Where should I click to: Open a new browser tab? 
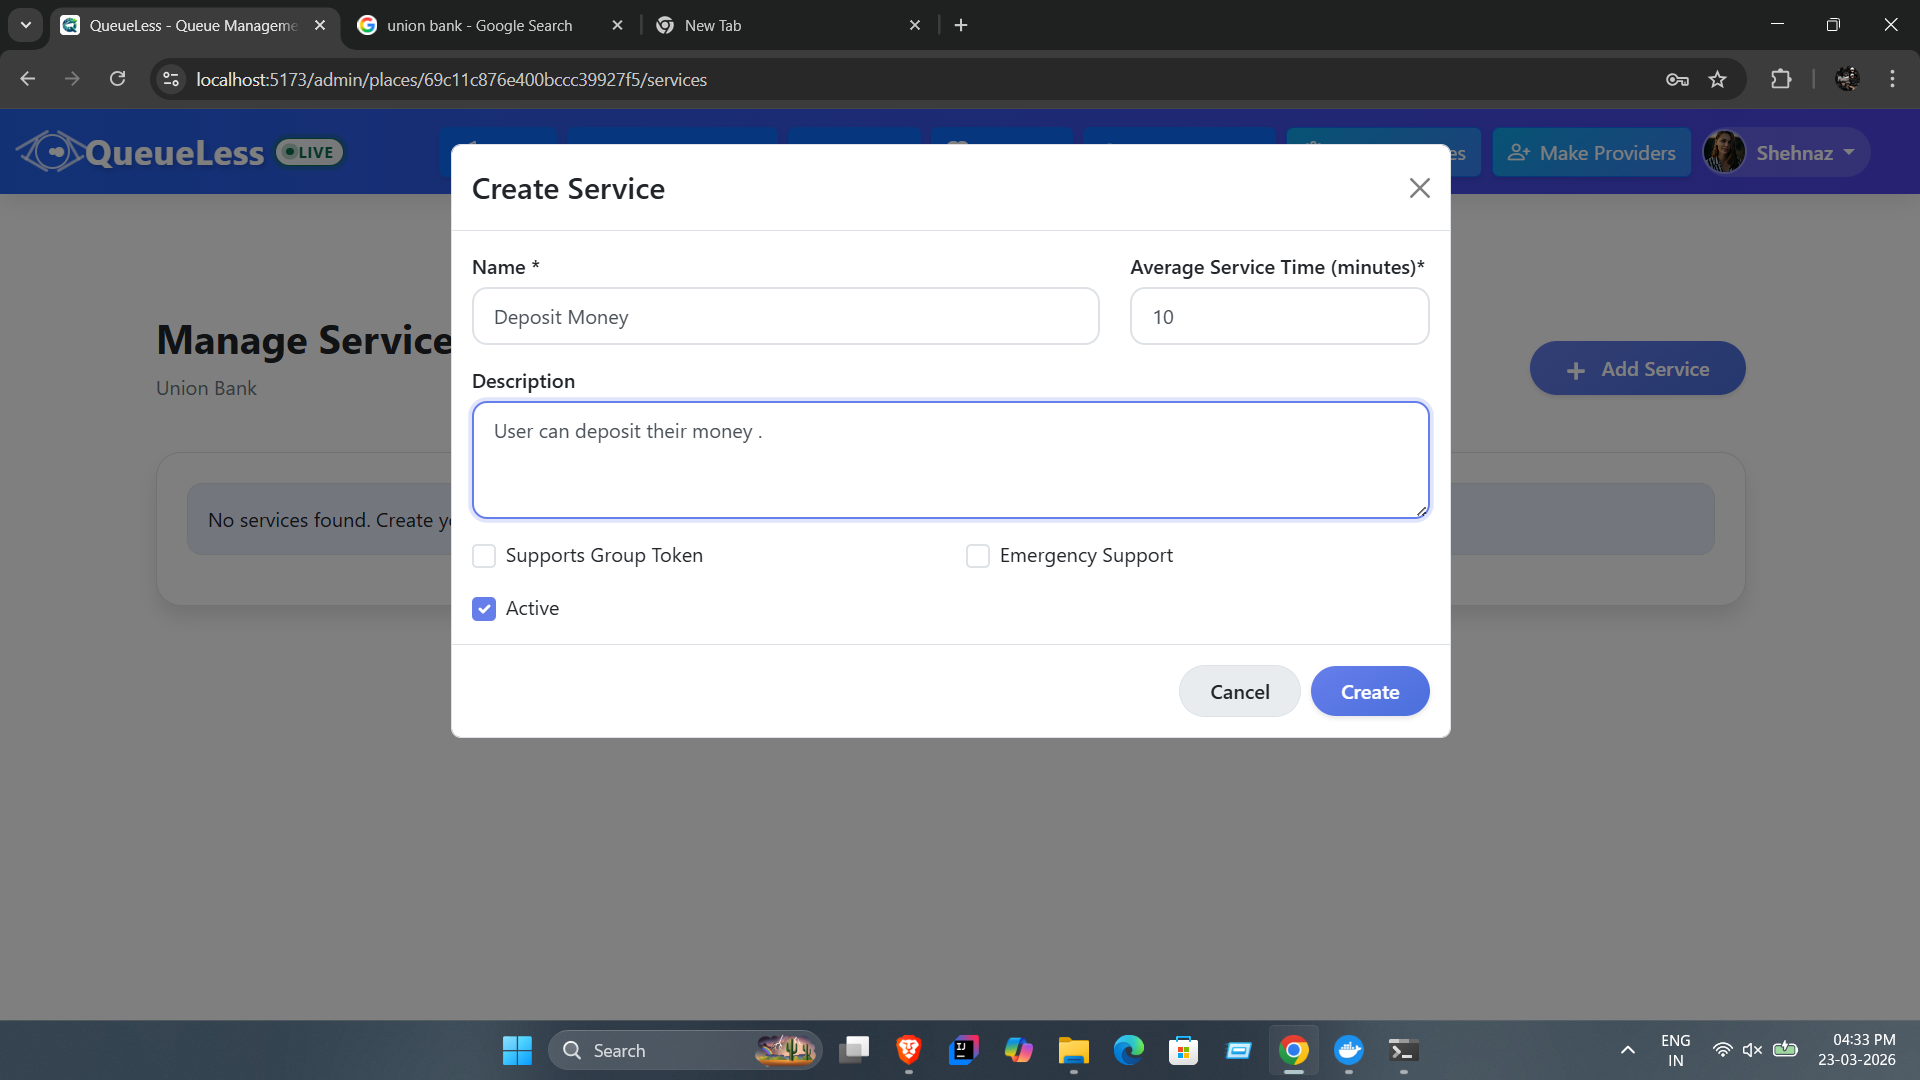click(x=961, y=25)
